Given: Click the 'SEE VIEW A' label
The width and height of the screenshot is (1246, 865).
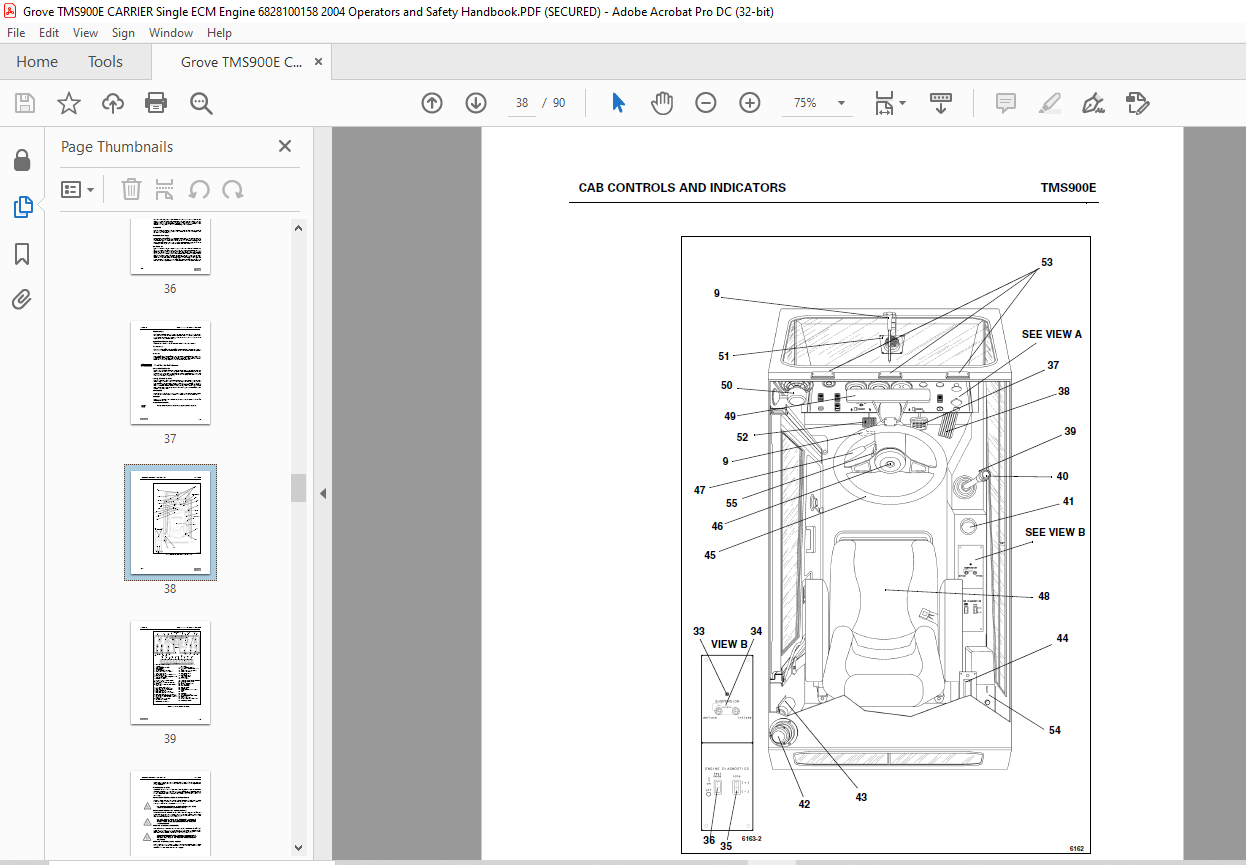Looking at the screenshot, I should point(1052,334).
